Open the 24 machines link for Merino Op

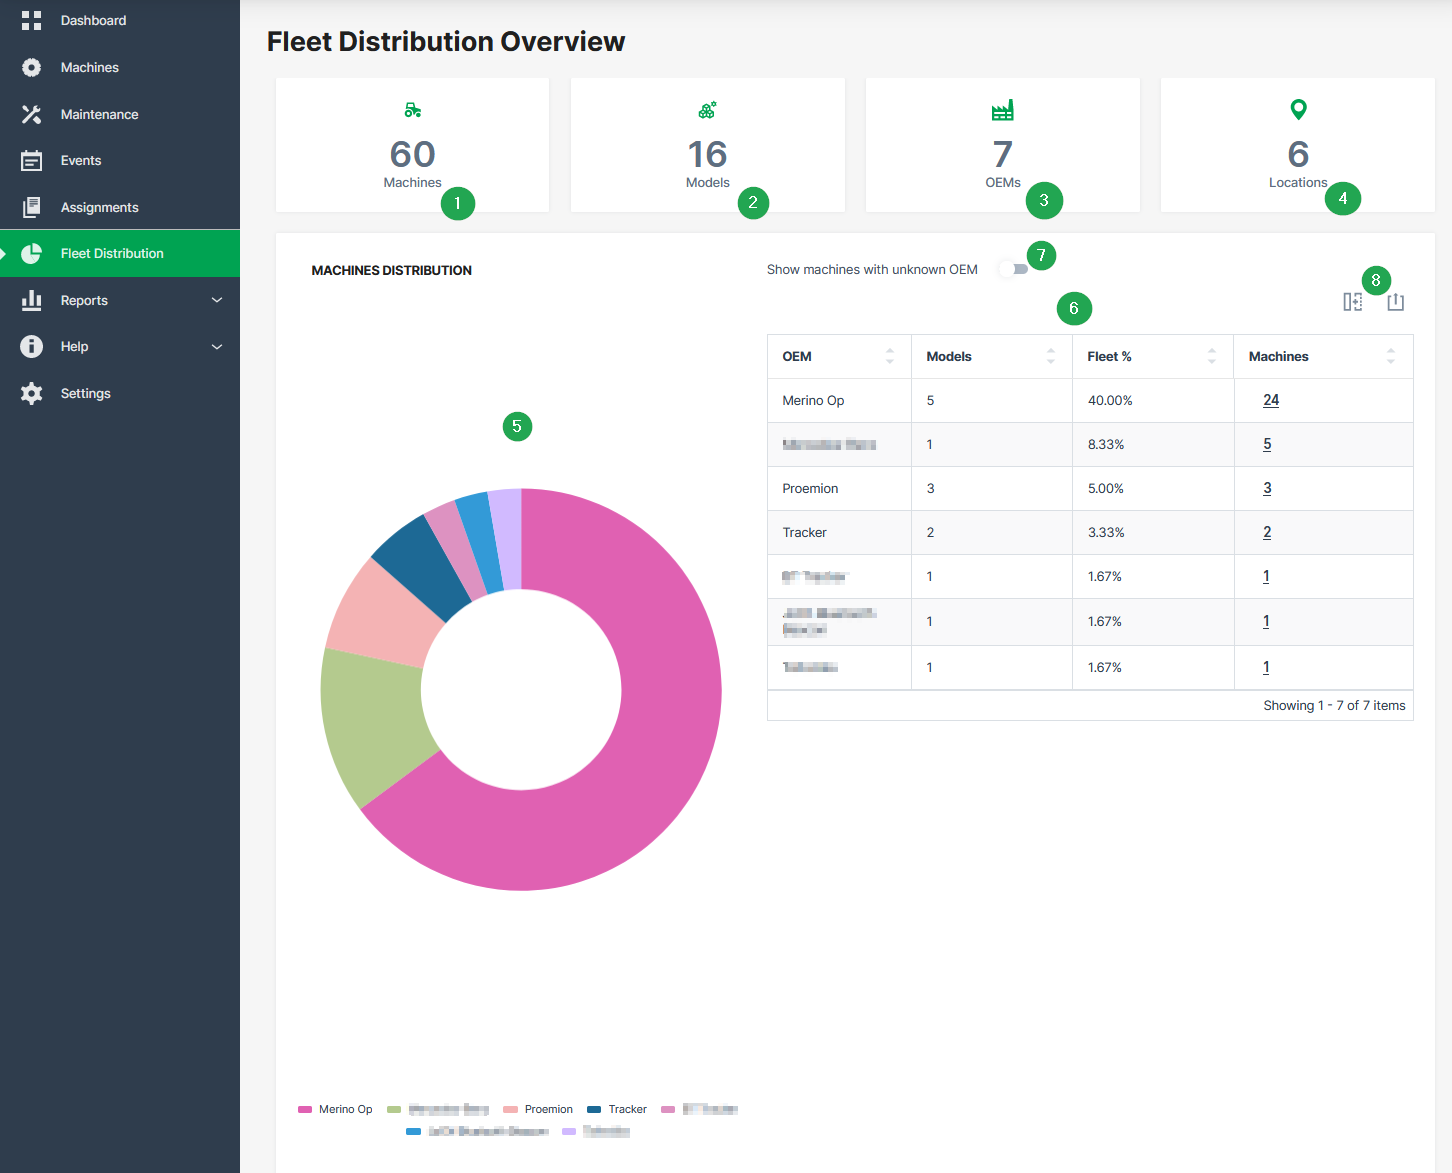[x=1271, y=401]
